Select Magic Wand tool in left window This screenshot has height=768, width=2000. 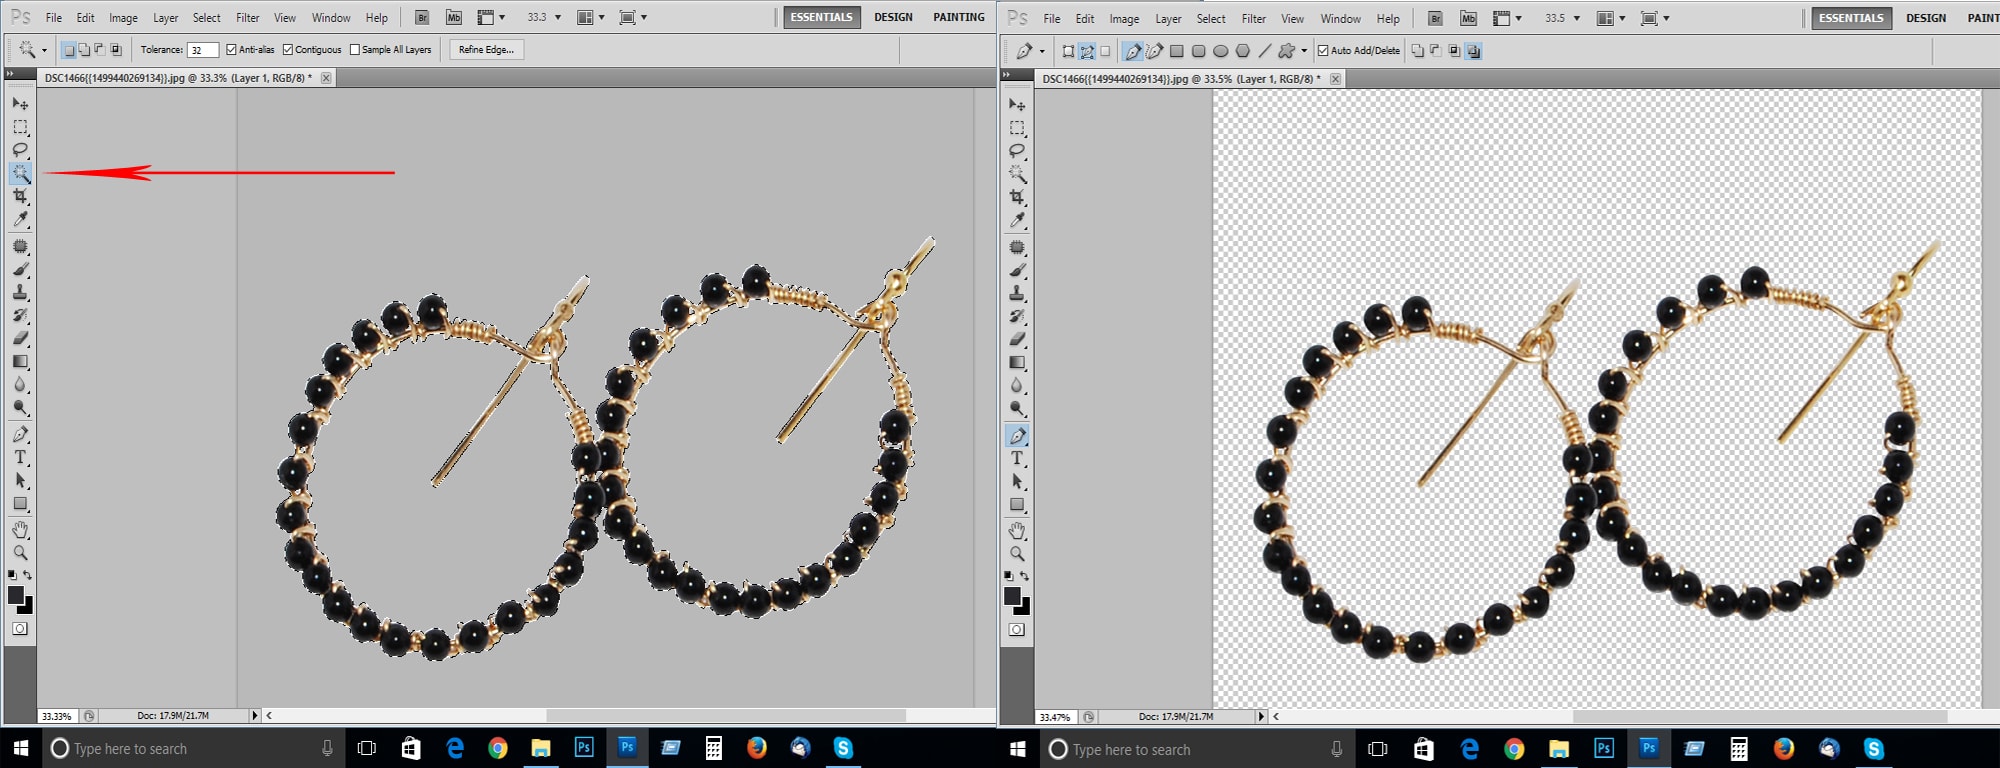coord(20,173)
